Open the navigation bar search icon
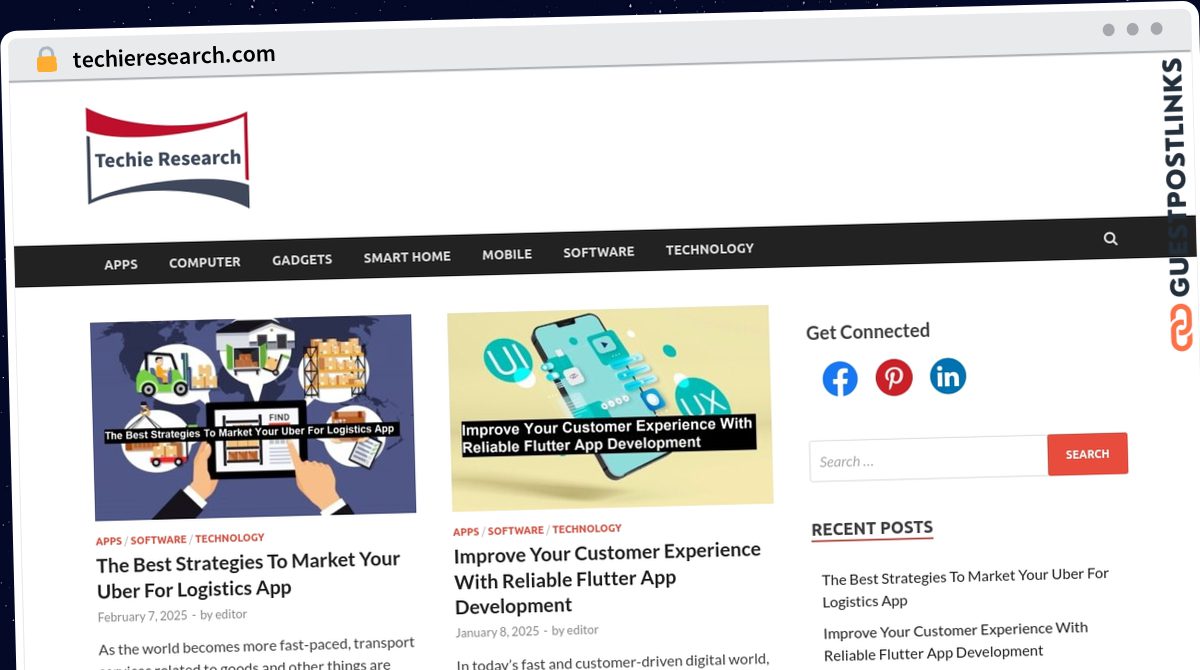Screen dimensions: 1200x670 coord(1110,239)
